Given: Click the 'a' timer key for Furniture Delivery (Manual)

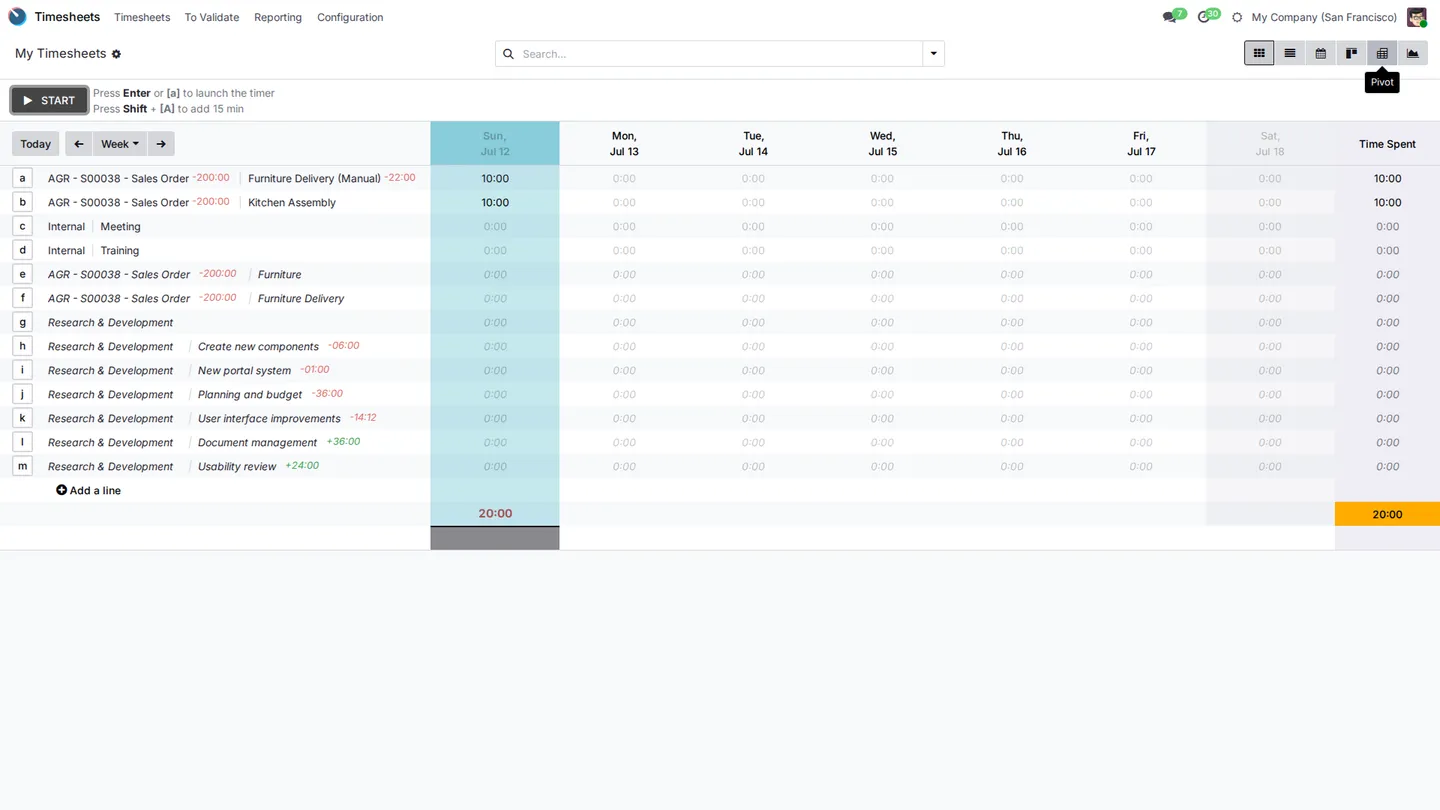Looking at the screenshot, I should (x=22, y=178).
